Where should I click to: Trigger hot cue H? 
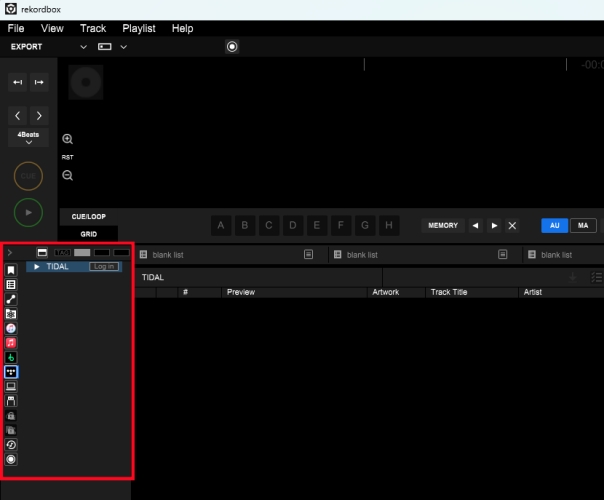(x=389, y=225)
